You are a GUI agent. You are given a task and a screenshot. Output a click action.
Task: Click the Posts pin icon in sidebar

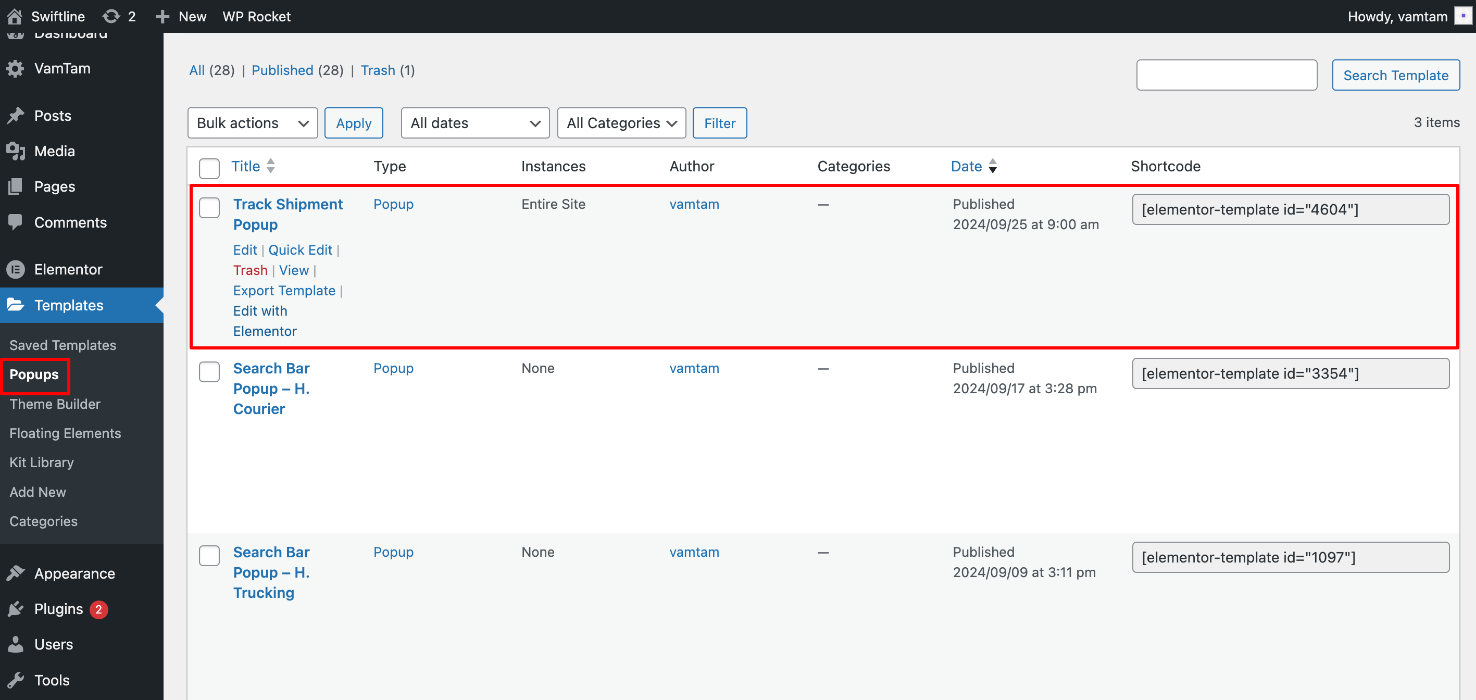15,116
